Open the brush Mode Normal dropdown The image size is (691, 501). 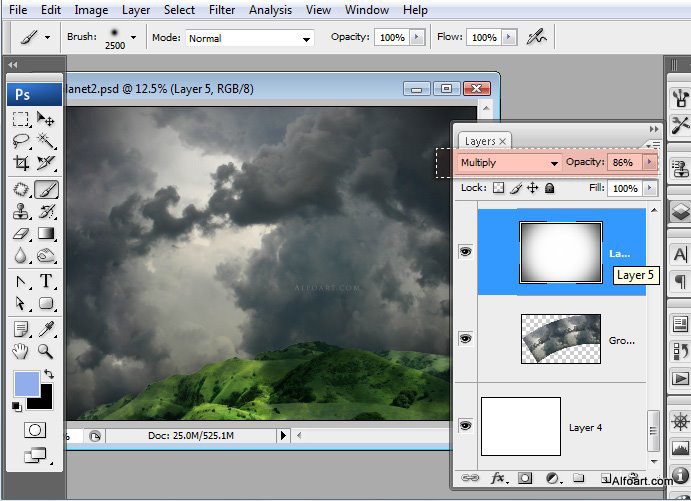click(x=249, y=38)
